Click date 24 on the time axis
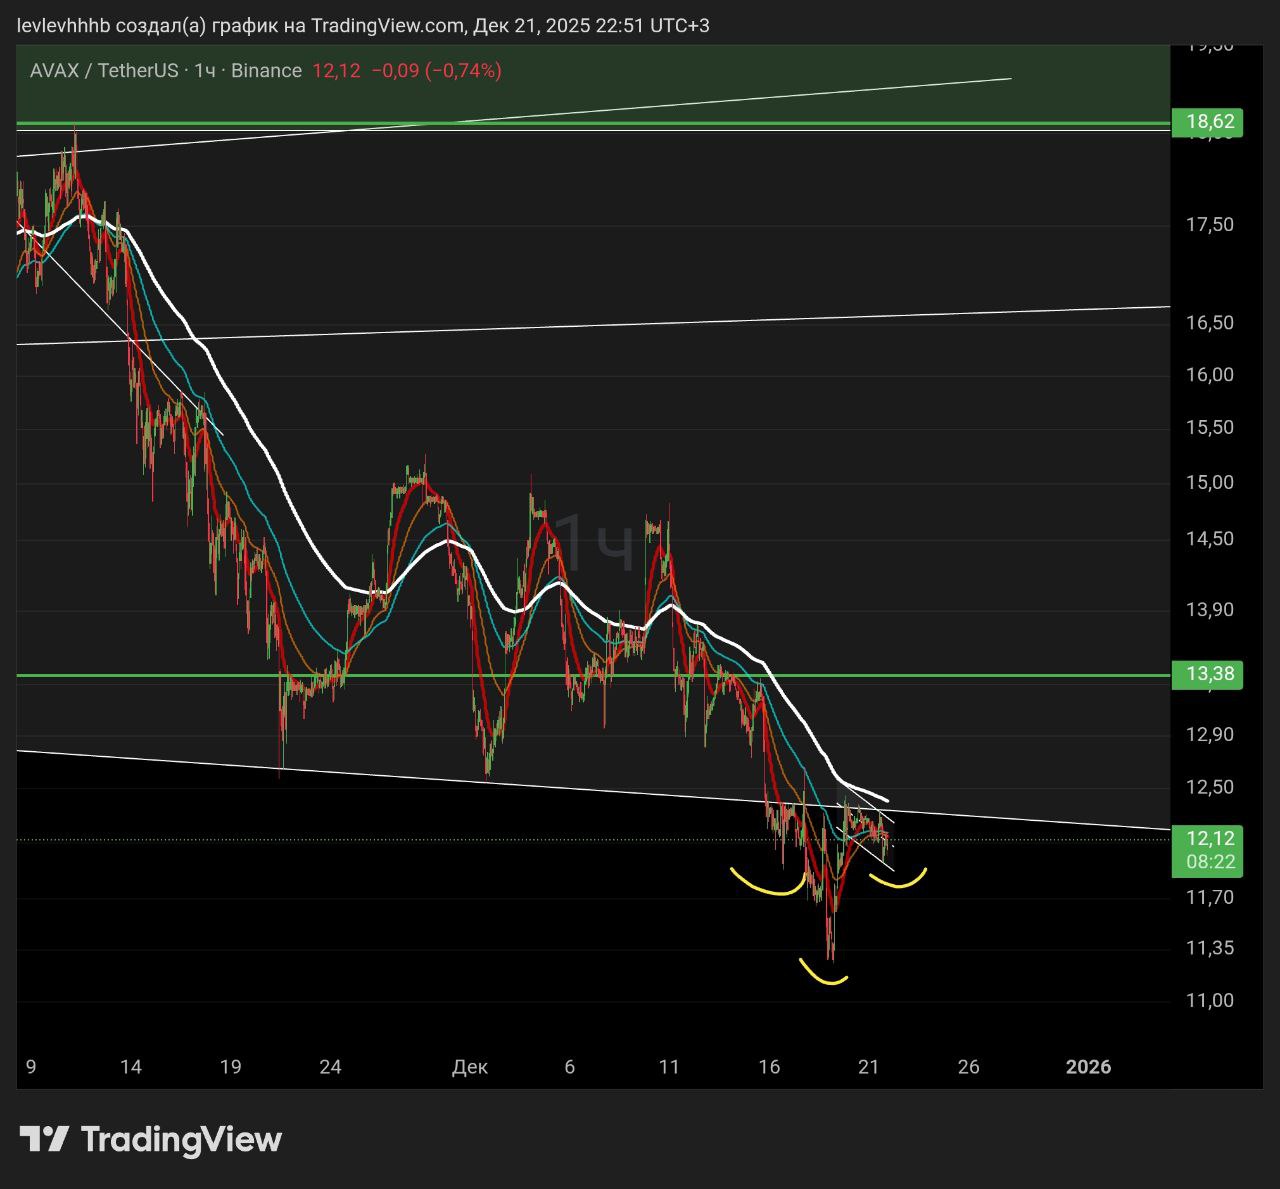The width and height of the screenshot is (1280, 1189). coord(330,1067)
